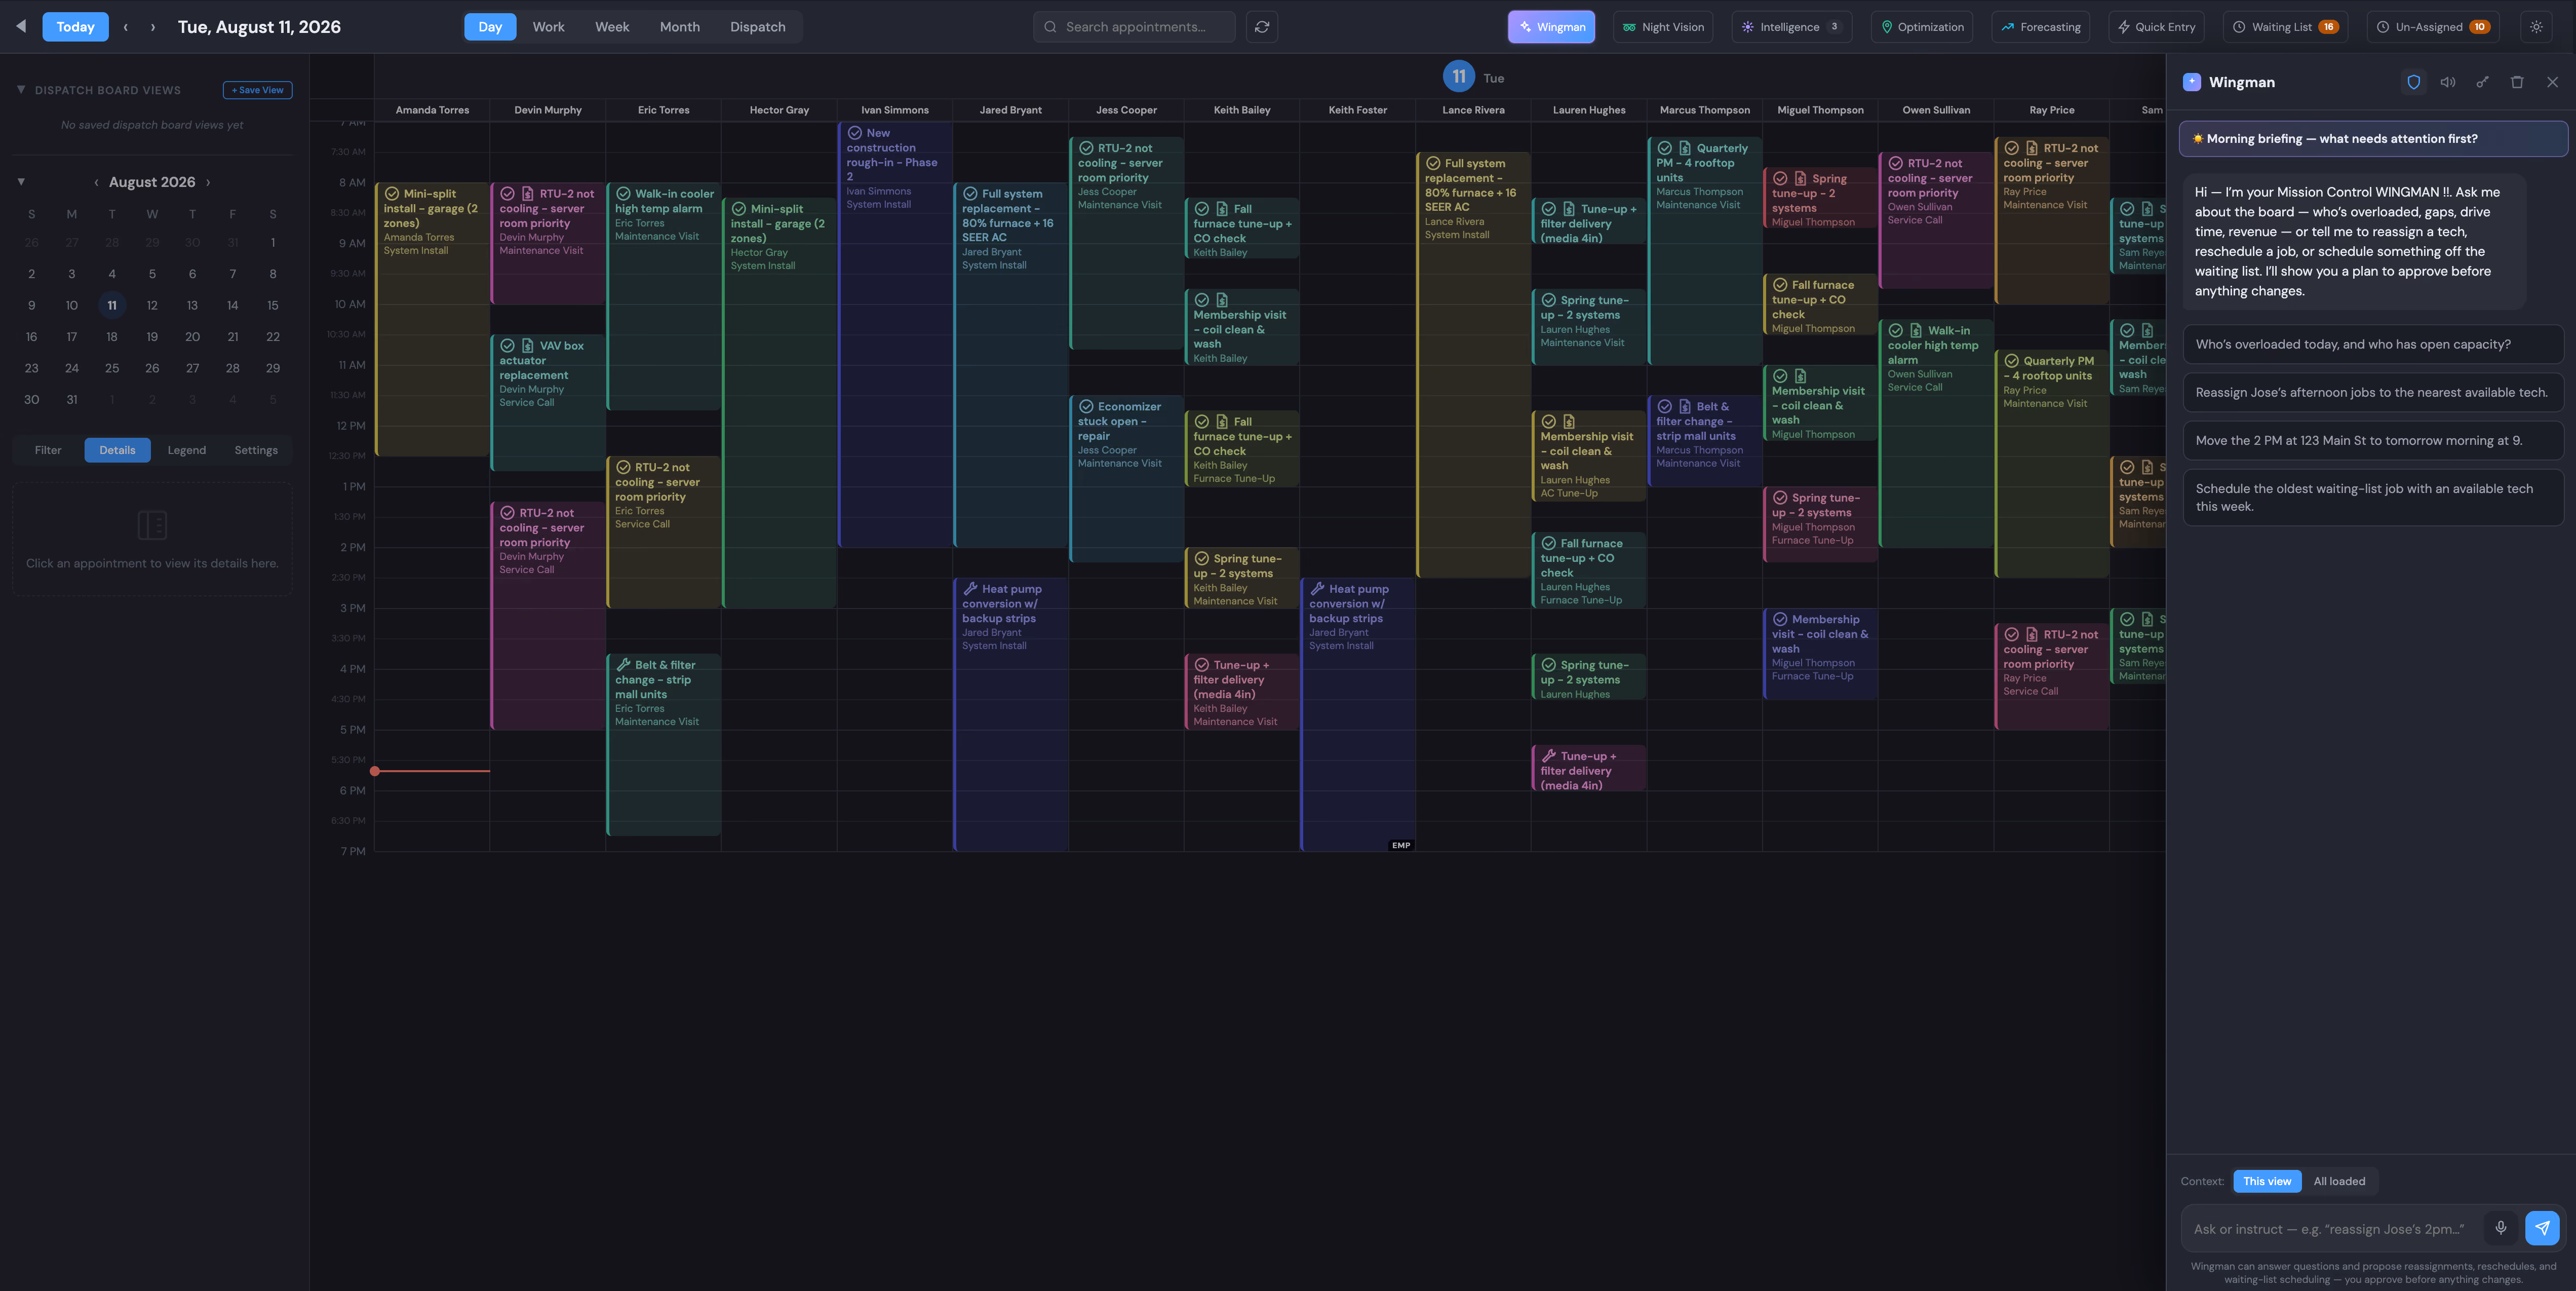Open the light/dark theme sun icon
This screenshot has width=2576, height=1291.
pyautogui.click(x=2536, y=27)
